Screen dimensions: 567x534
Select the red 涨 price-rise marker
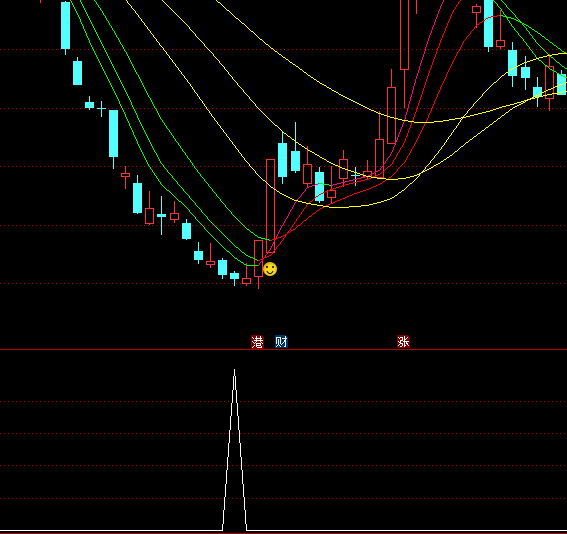click(403, 342)
